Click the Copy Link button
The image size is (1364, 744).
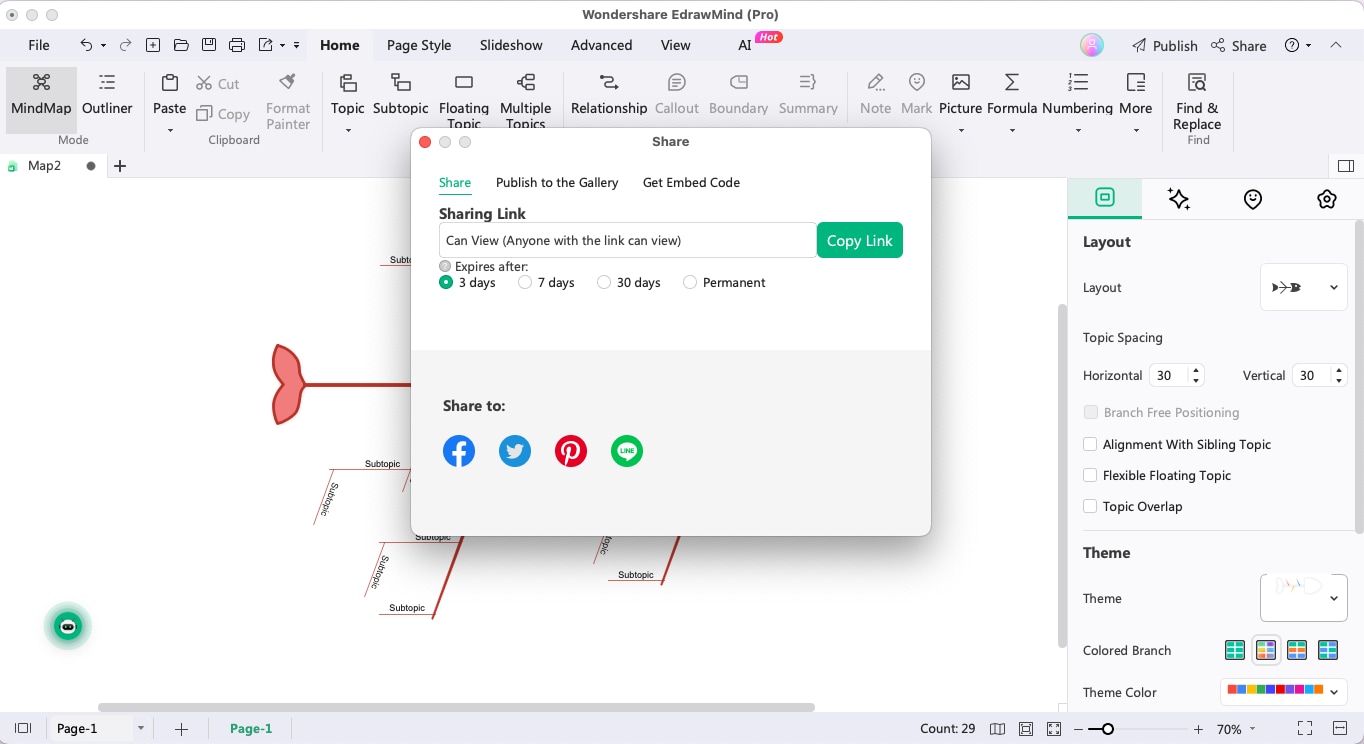(860, 240)
